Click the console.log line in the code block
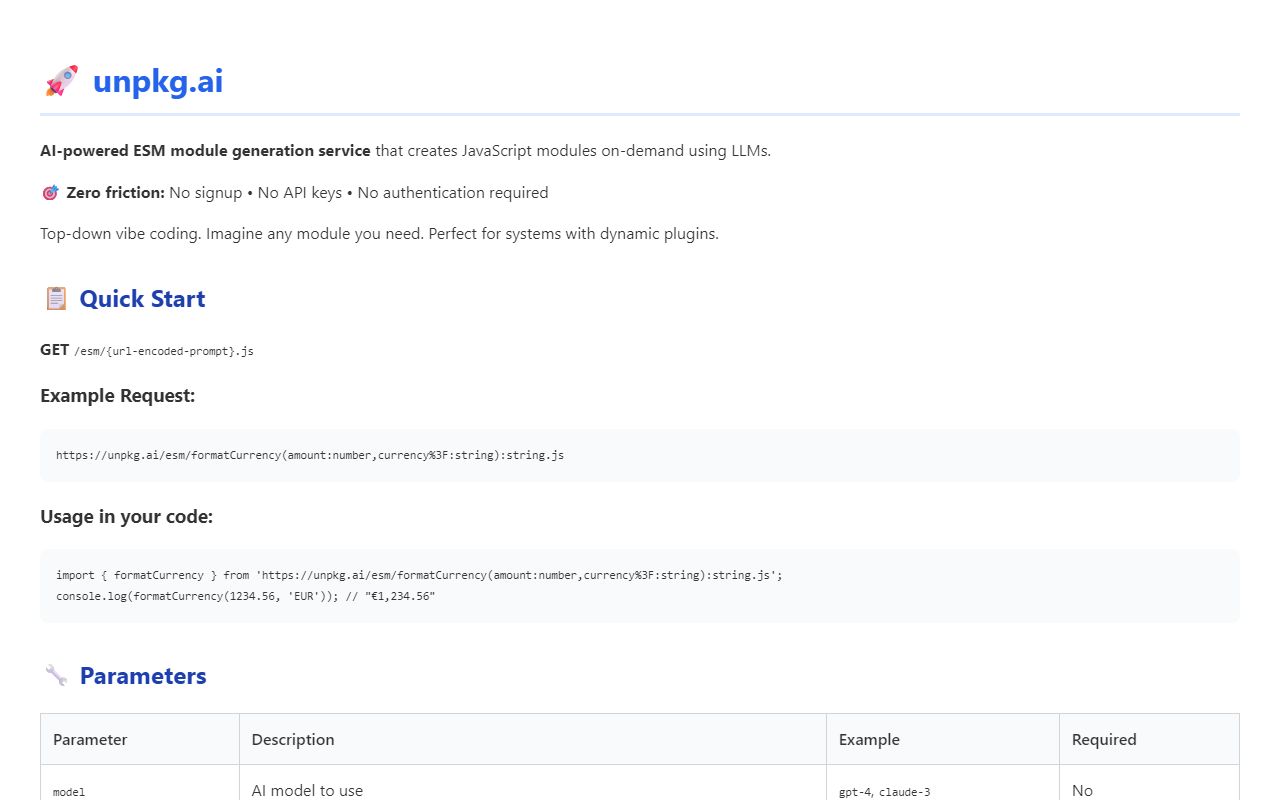This screenshot has width=1280, height=800. [245, 596]
